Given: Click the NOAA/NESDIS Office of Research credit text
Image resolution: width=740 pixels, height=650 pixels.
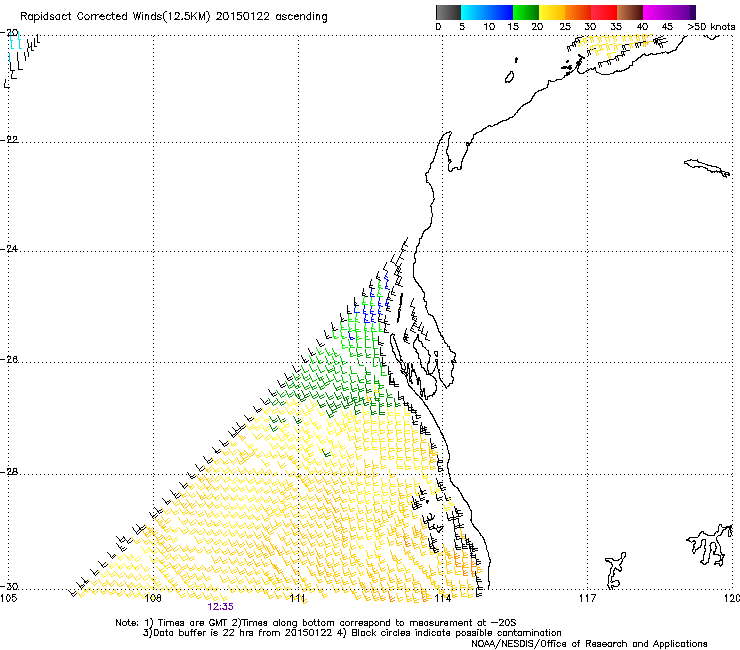Looking at the screenshot, I should pos(589,644).
